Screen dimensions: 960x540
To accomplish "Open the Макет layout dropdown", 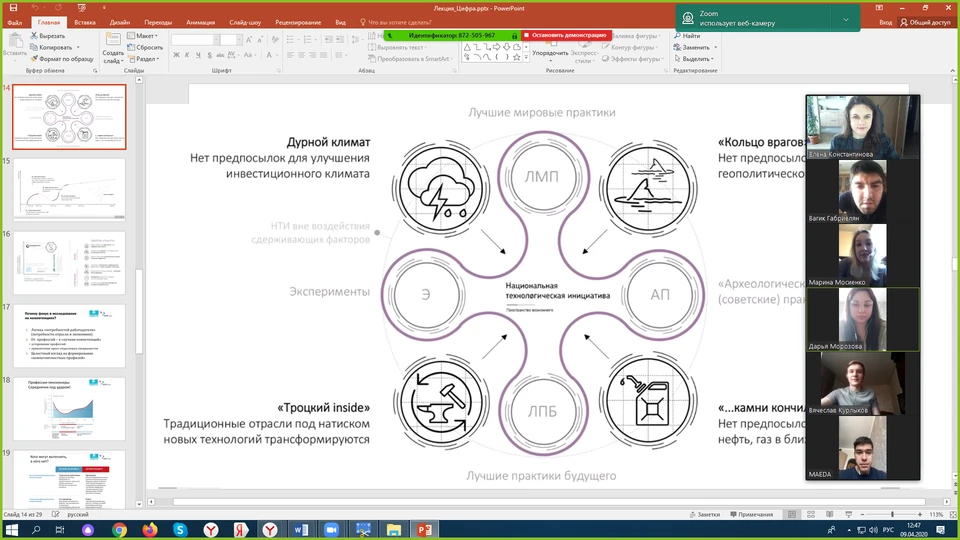I will (143, 36).
